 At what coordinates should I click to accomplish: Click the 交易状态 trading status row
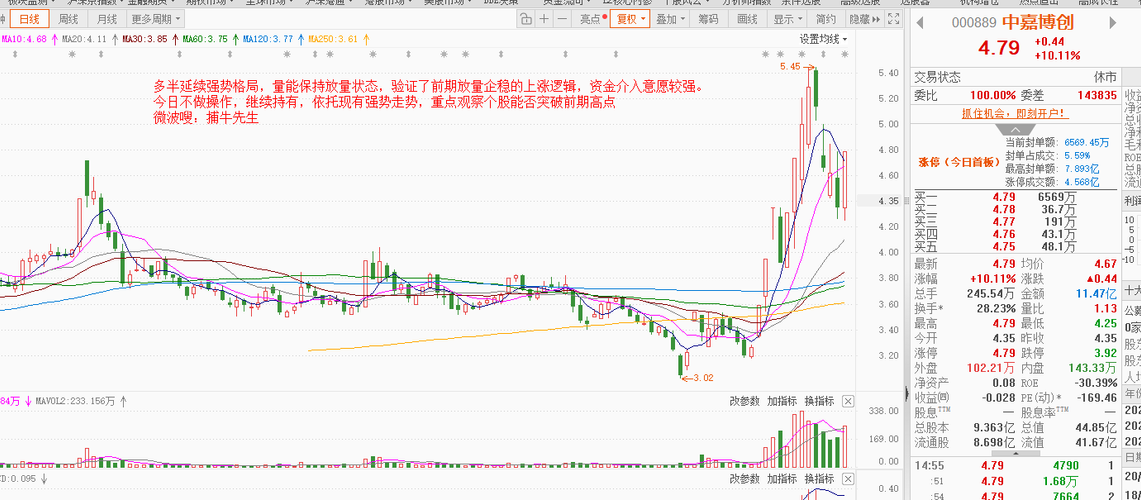pos(1015,78)
